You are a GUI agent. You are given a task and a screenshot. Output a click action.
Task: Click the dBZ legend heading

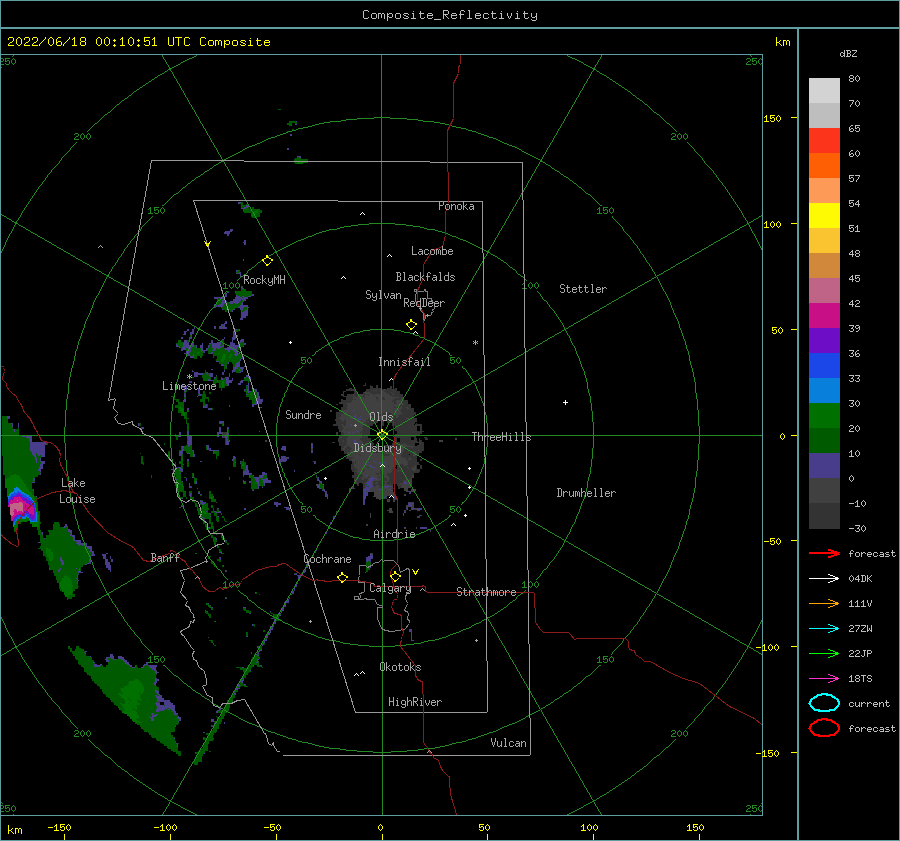pyautogui.click(x=848, y=53)
